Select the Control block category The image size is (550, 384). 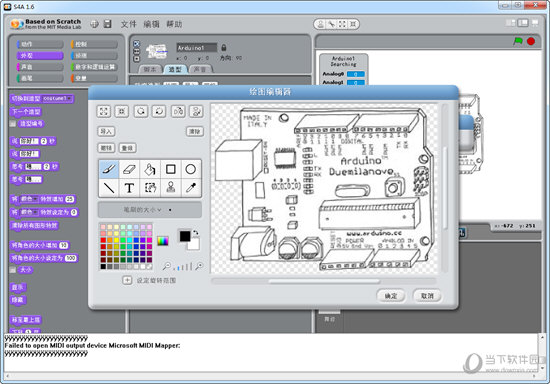94,44
